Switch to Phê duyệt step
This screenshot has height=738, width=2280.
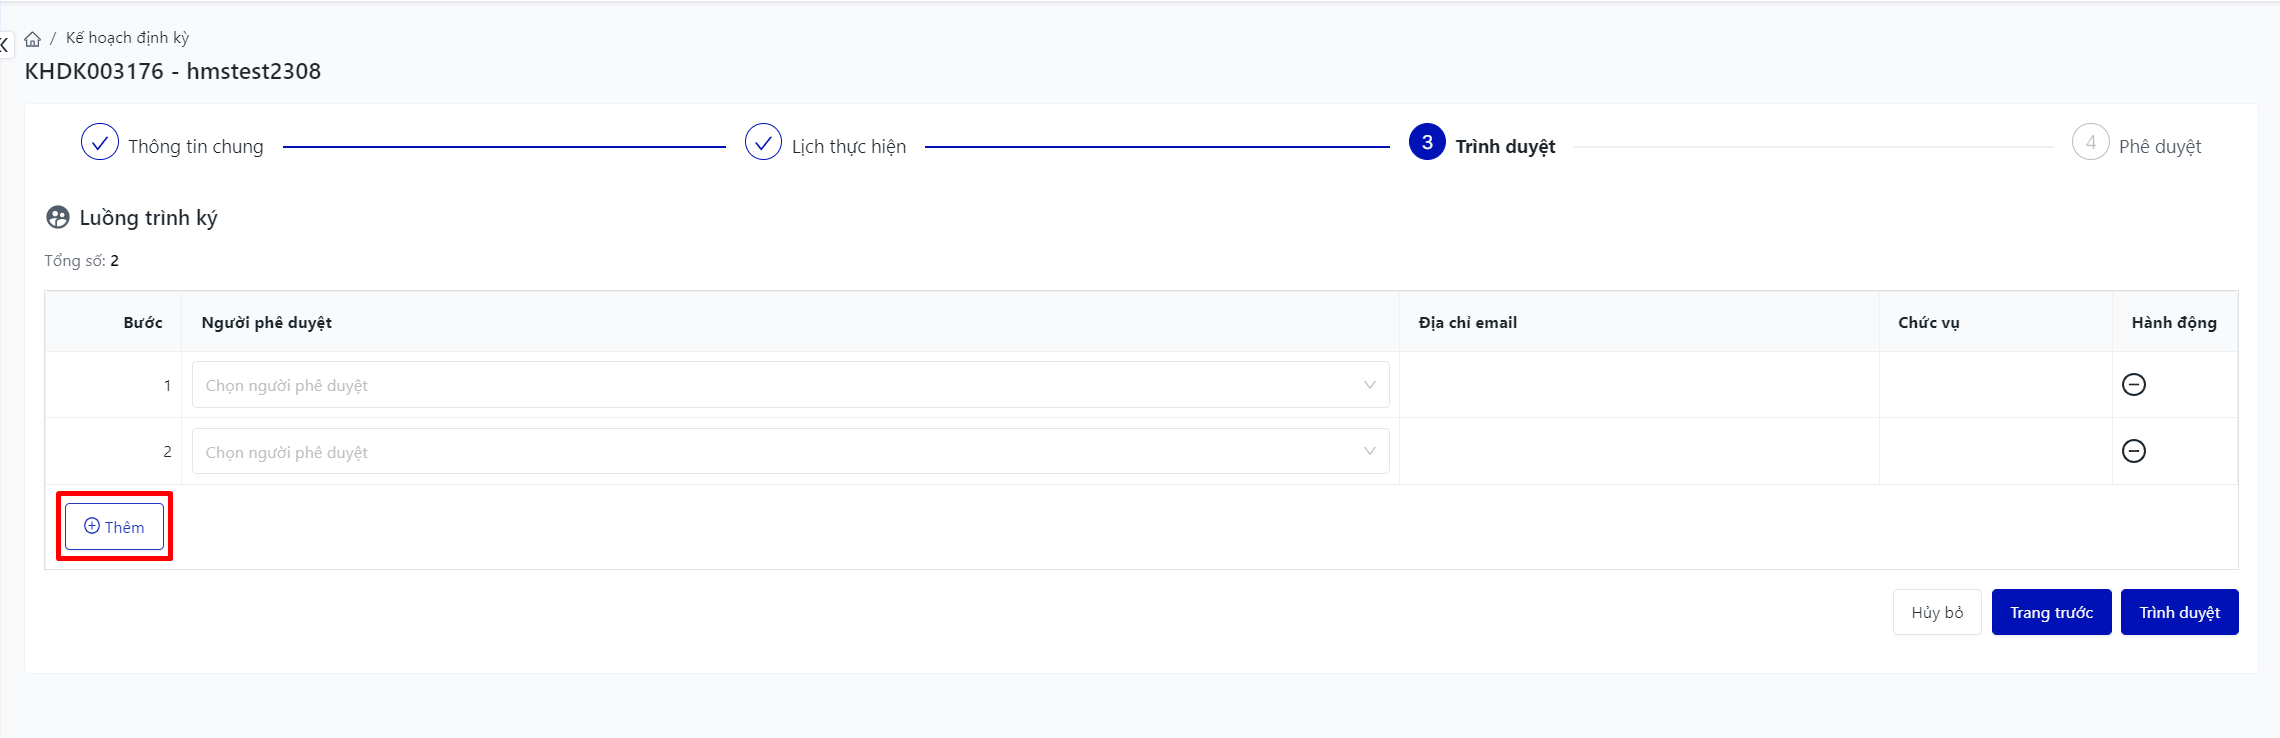[2160, 147]
